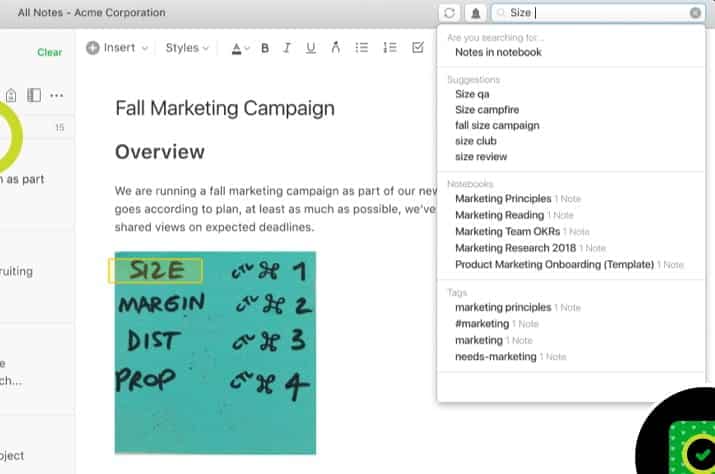Choose the size club suggestion
Image resolution: width=715 pixels, height=474 pixels.
(475, 141)
